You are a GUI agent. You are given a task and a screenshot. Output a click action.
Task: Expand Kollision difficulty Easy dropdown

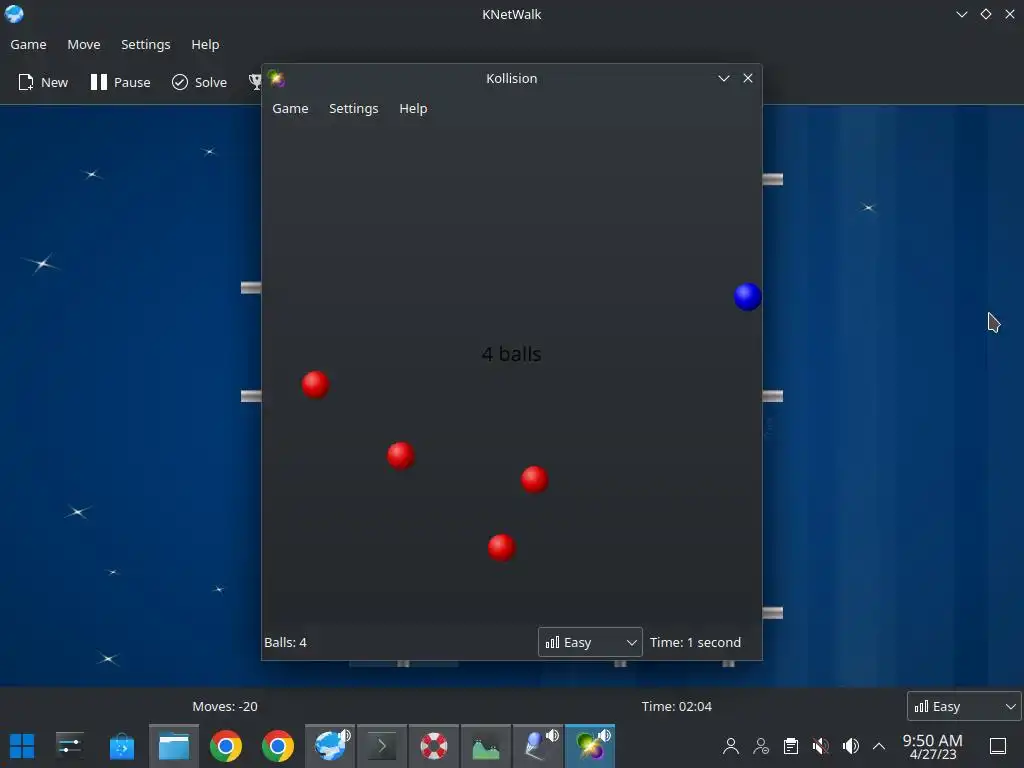[x=590, y=642]
